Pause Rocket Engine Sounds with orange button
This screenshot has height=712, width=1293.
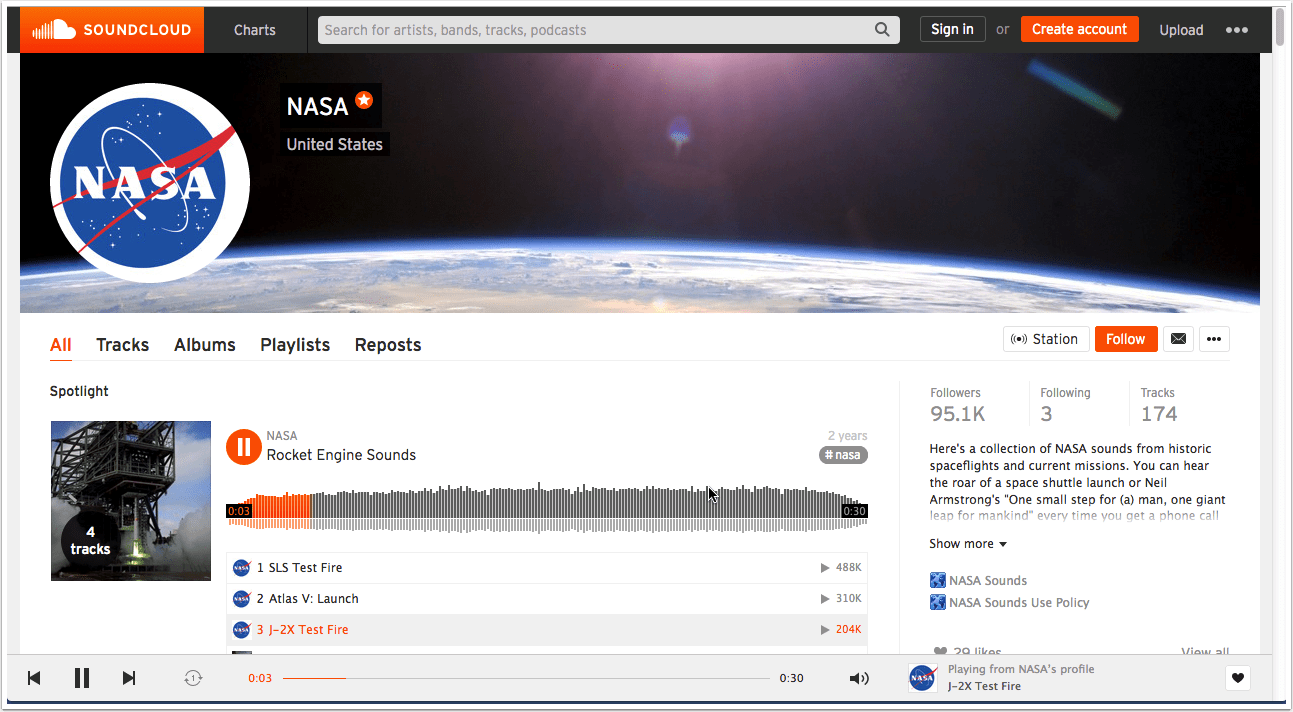point(243,446)
